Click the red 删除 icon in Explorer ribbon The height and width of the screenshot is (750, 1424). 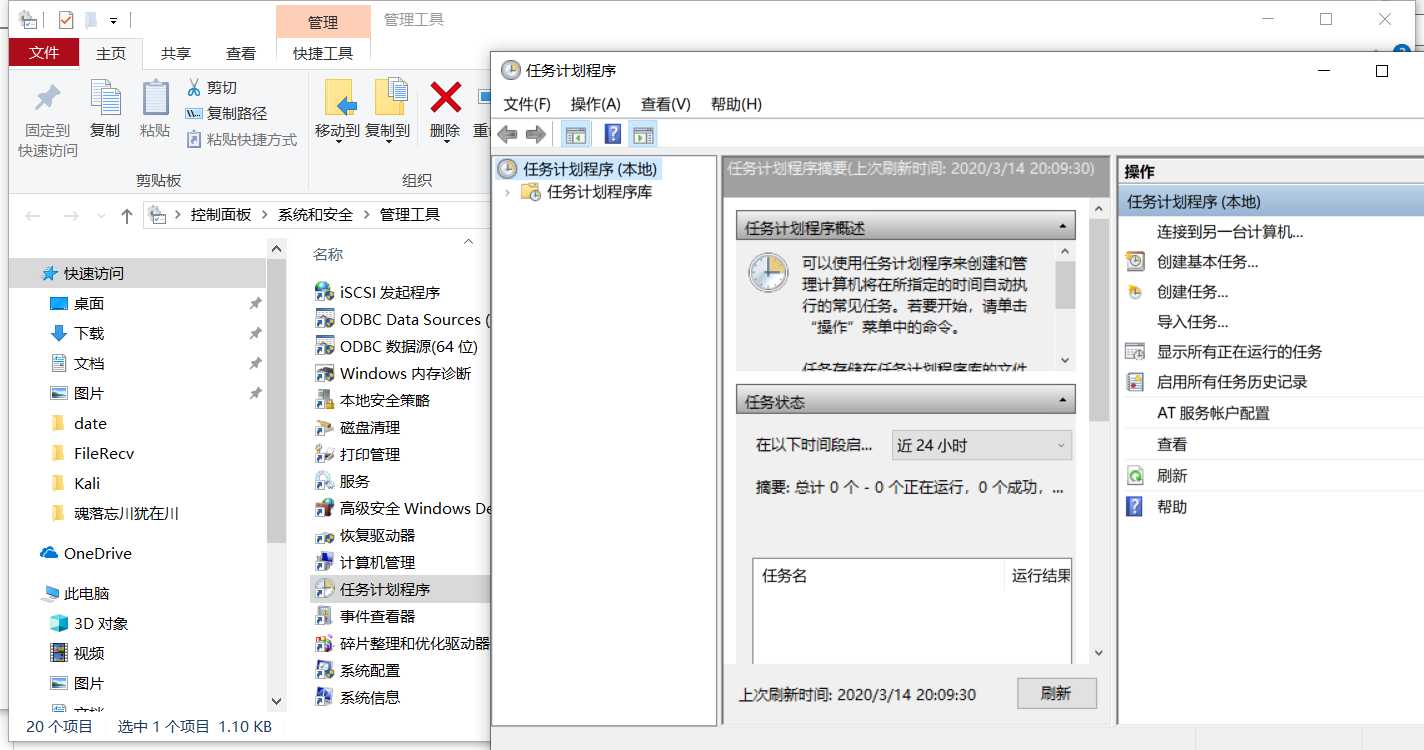(x=445, y=97)
